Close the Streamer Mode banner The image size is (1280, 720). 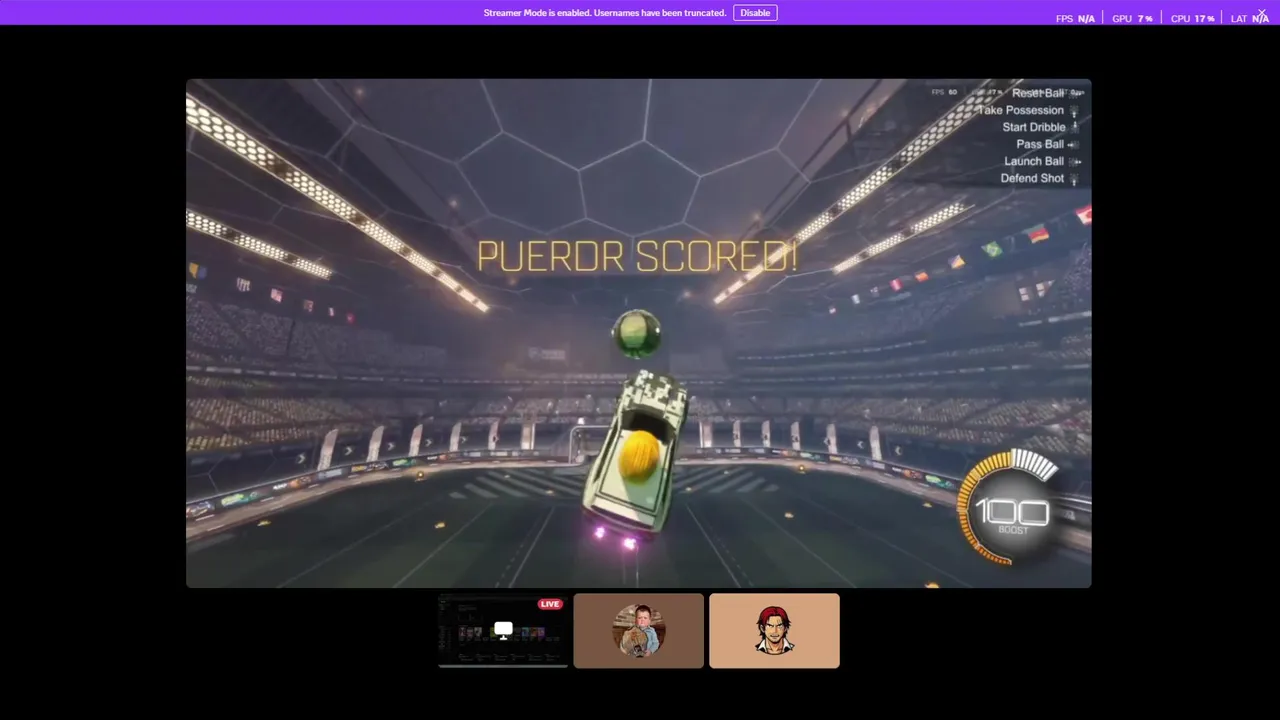click(x=1262, y=13)
